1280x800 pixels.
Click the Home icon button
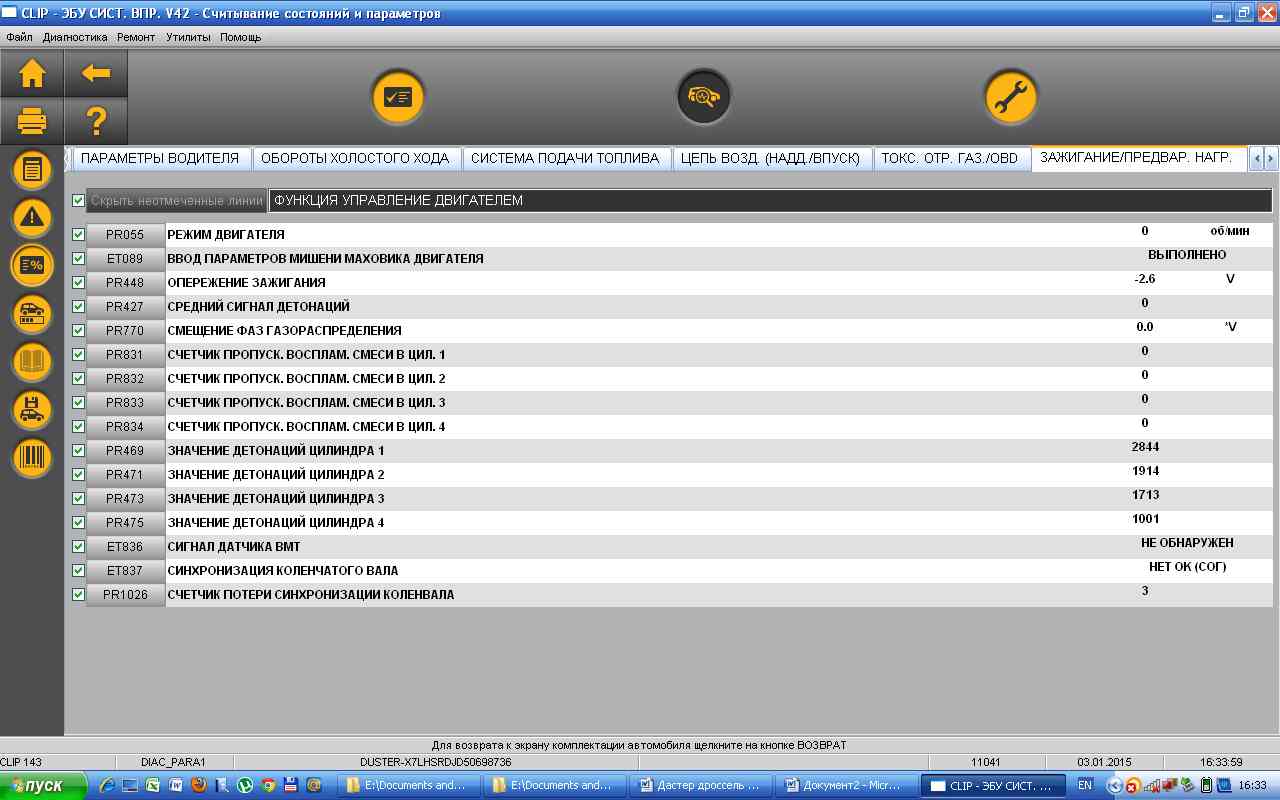[x=32, y=73]
